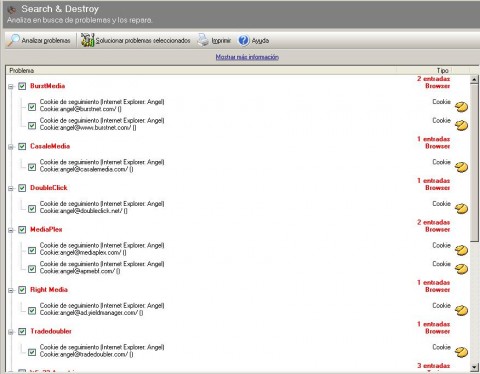Viewport: 480px width, 374px height.
Task: Toggle the Right Media group checkbox
Action: click(22, 290)
